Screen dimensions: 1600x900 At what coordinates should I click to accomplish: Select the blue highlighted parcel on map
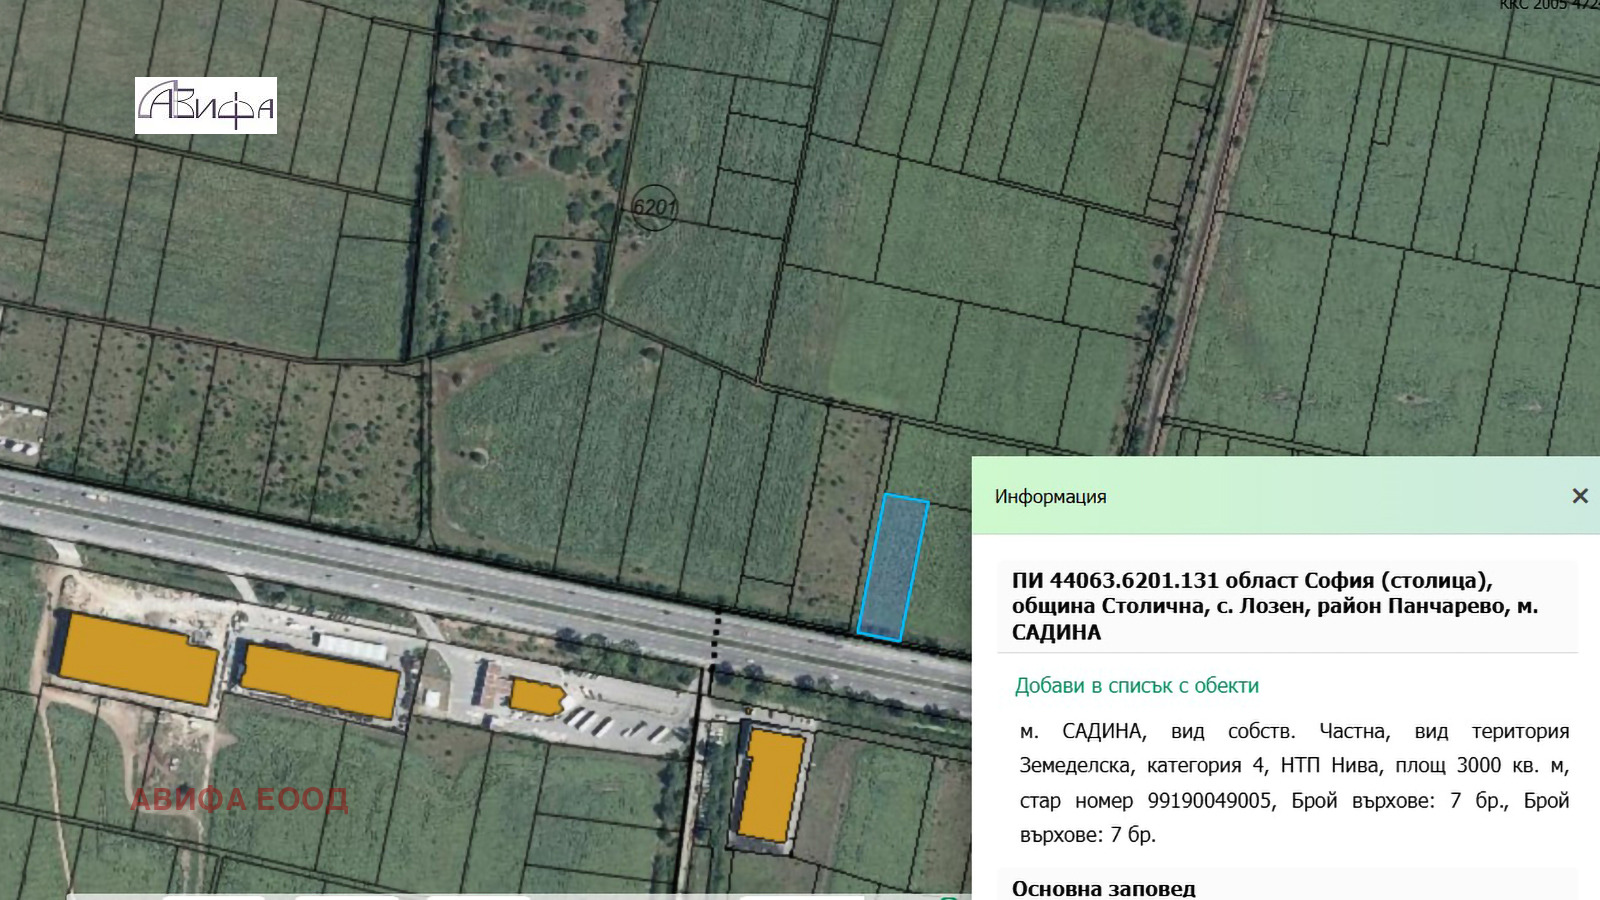tap(893, 567)
